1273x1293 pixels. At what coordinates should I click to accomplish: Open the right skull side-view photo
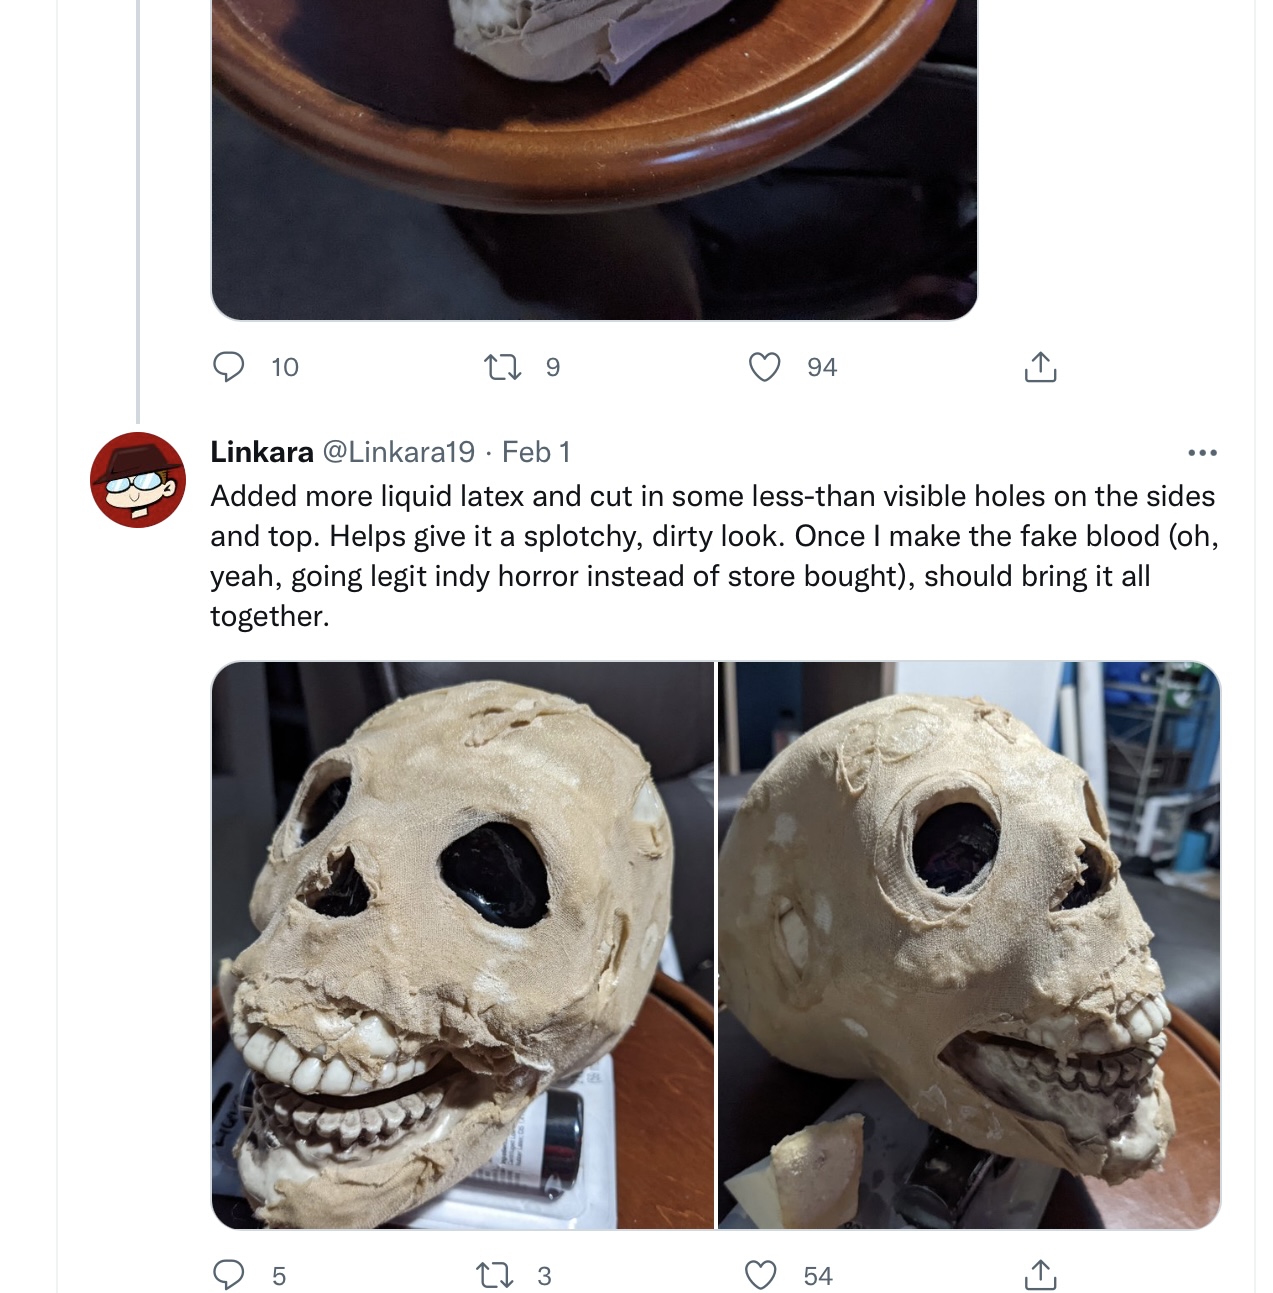click(969, 945)
